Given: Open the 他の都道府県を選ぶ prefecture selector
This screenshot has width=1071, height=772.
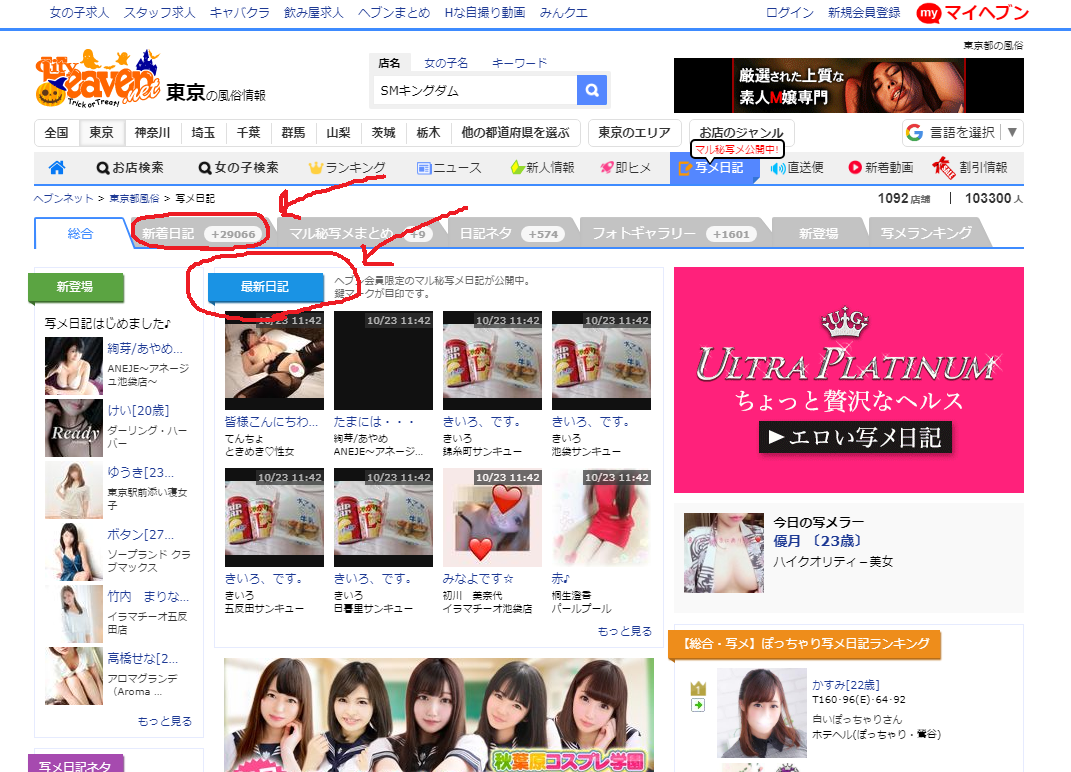Looking at the screenshot, I should pyautogui.click(x=515, y=133).
